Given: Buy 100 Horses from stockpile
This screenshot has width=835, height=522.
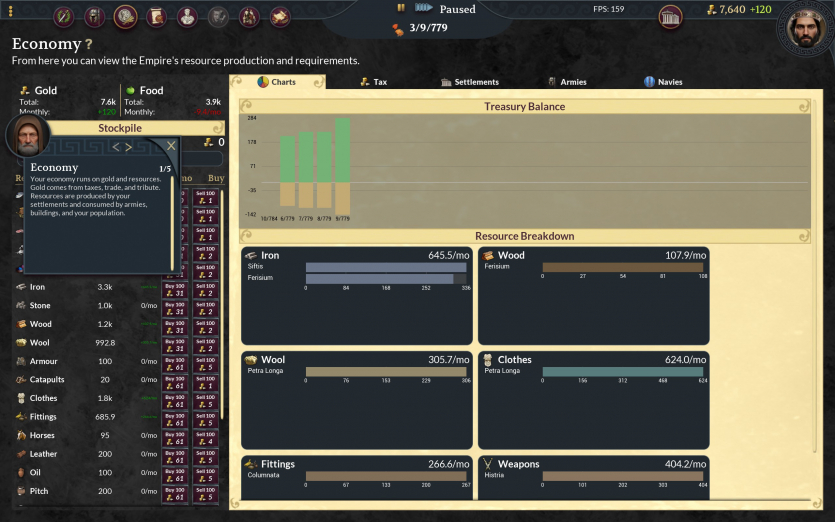Looking at the screenshot, I should click(x=177, y=436).
